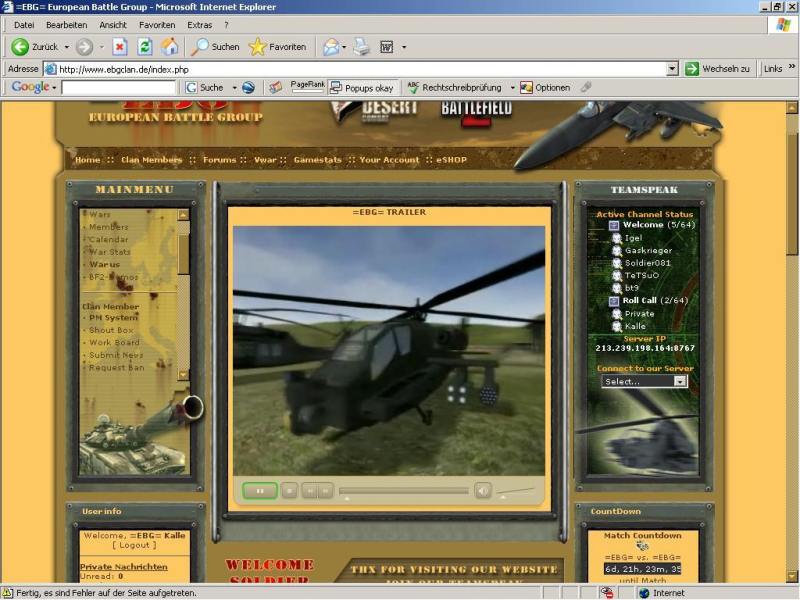Screen dimensions: 800x600
Task: Click the Google toolbar search field
Action: point(118,88)
